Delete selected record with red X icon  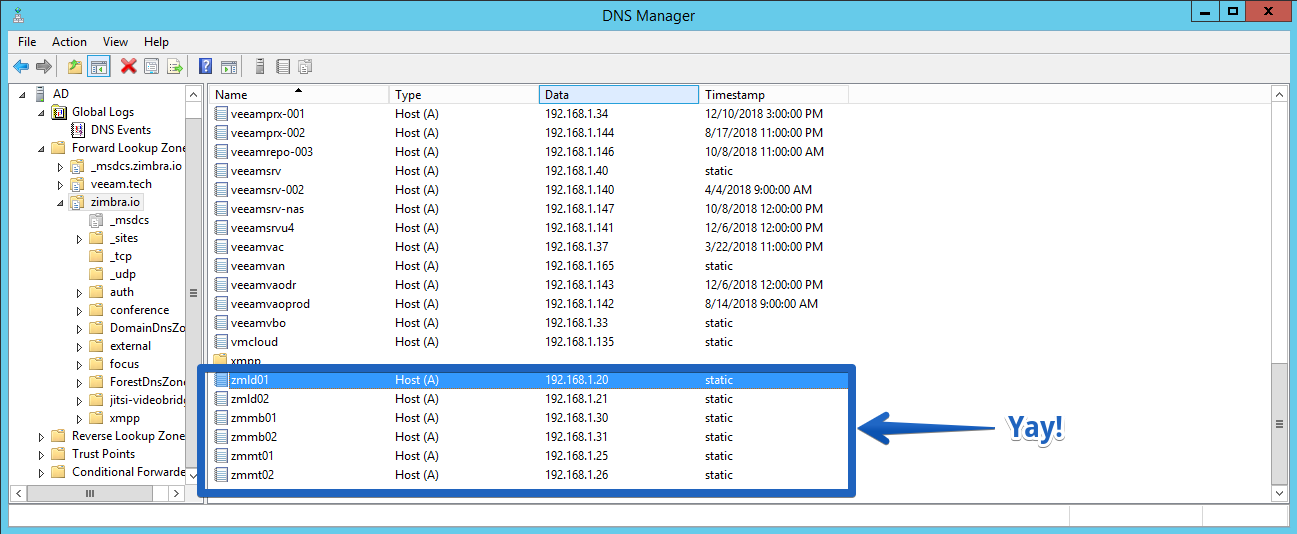pos(128,66)
